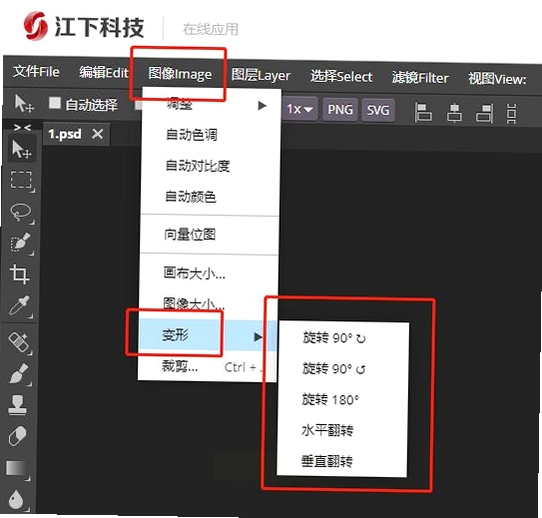Viewport: 542px width, 518px height.
Task: Expand the 变形 submenu arrow
Action: pos(258,337)
